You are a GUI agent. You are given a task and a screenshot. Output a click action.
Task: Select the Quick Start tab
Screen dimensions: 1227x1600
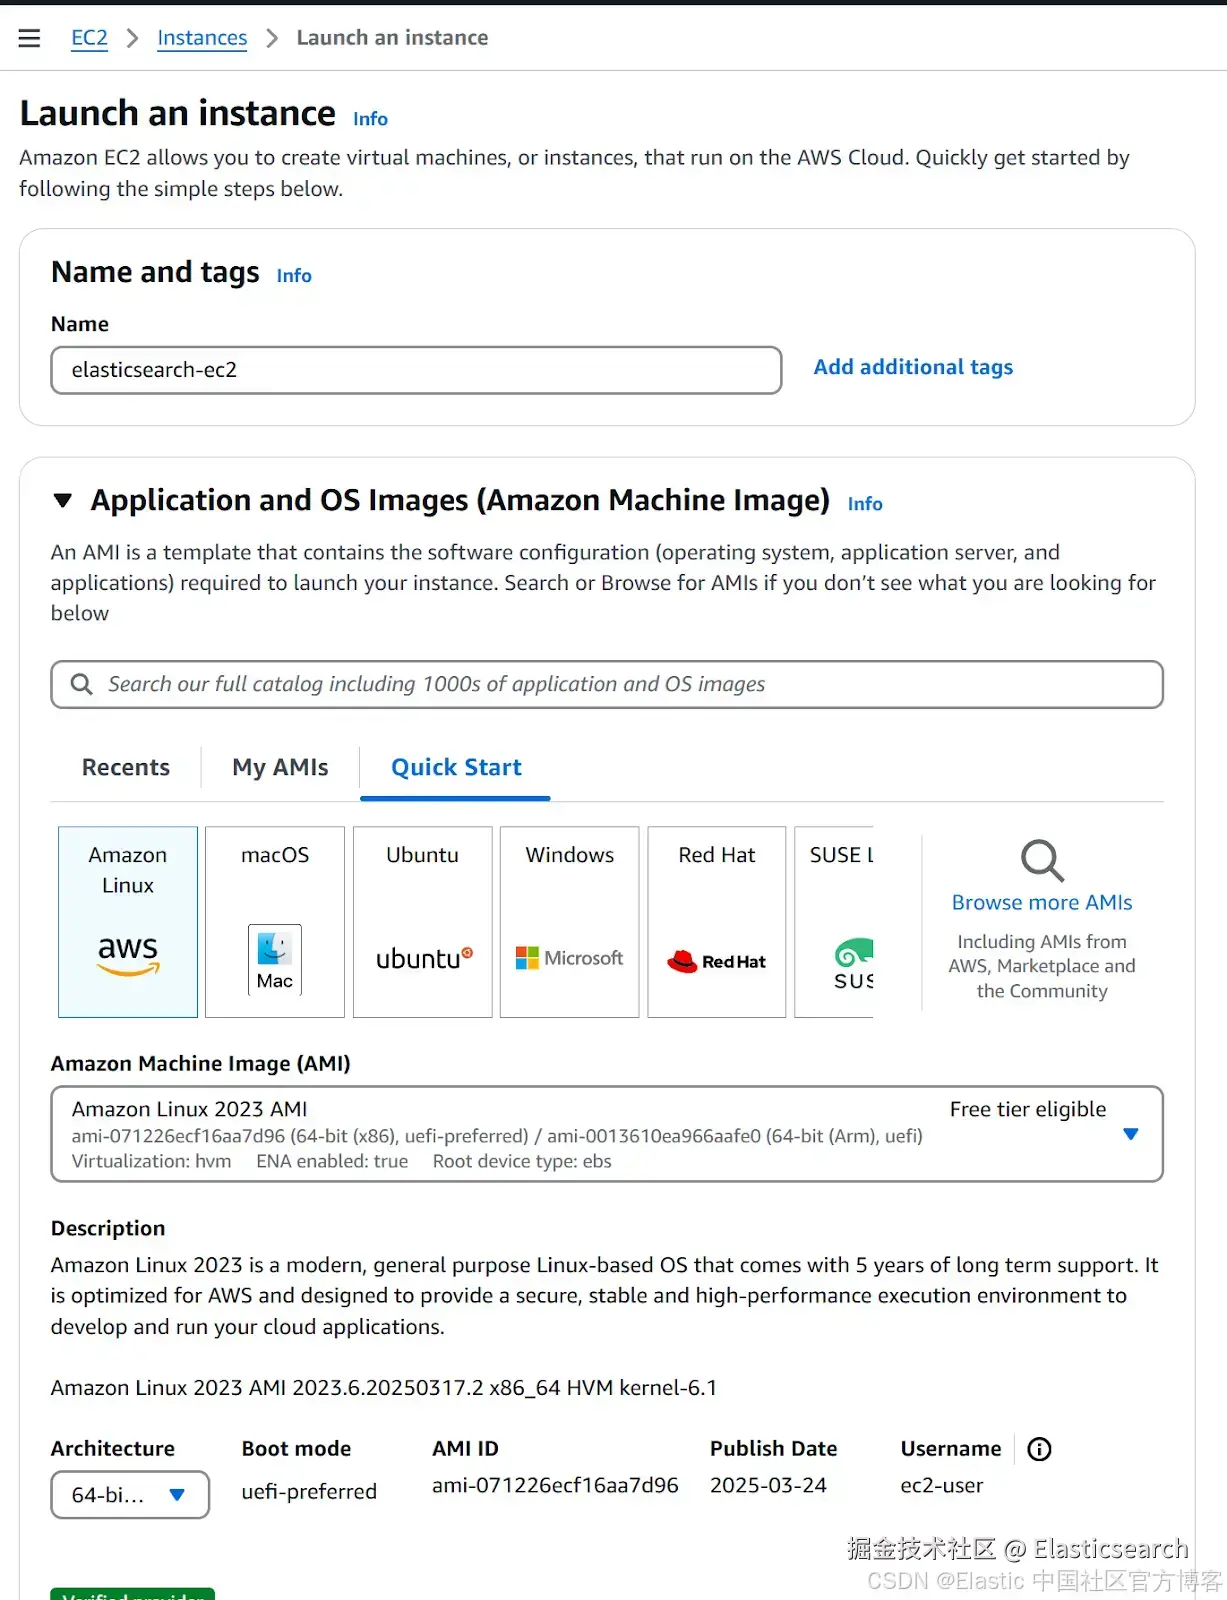456,767
